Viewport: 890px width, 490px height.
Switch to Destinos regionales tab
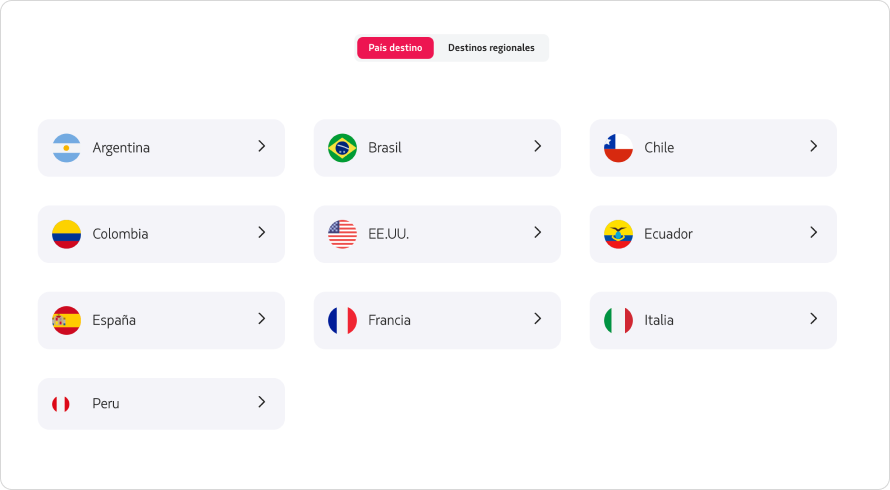(491, 48)
